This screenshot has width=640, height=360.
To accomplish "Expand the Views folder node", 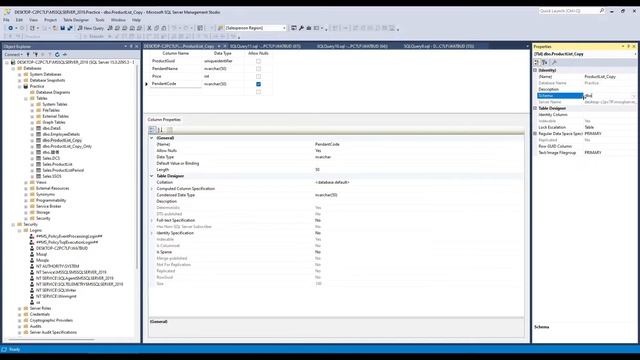I will click(26, 182).
